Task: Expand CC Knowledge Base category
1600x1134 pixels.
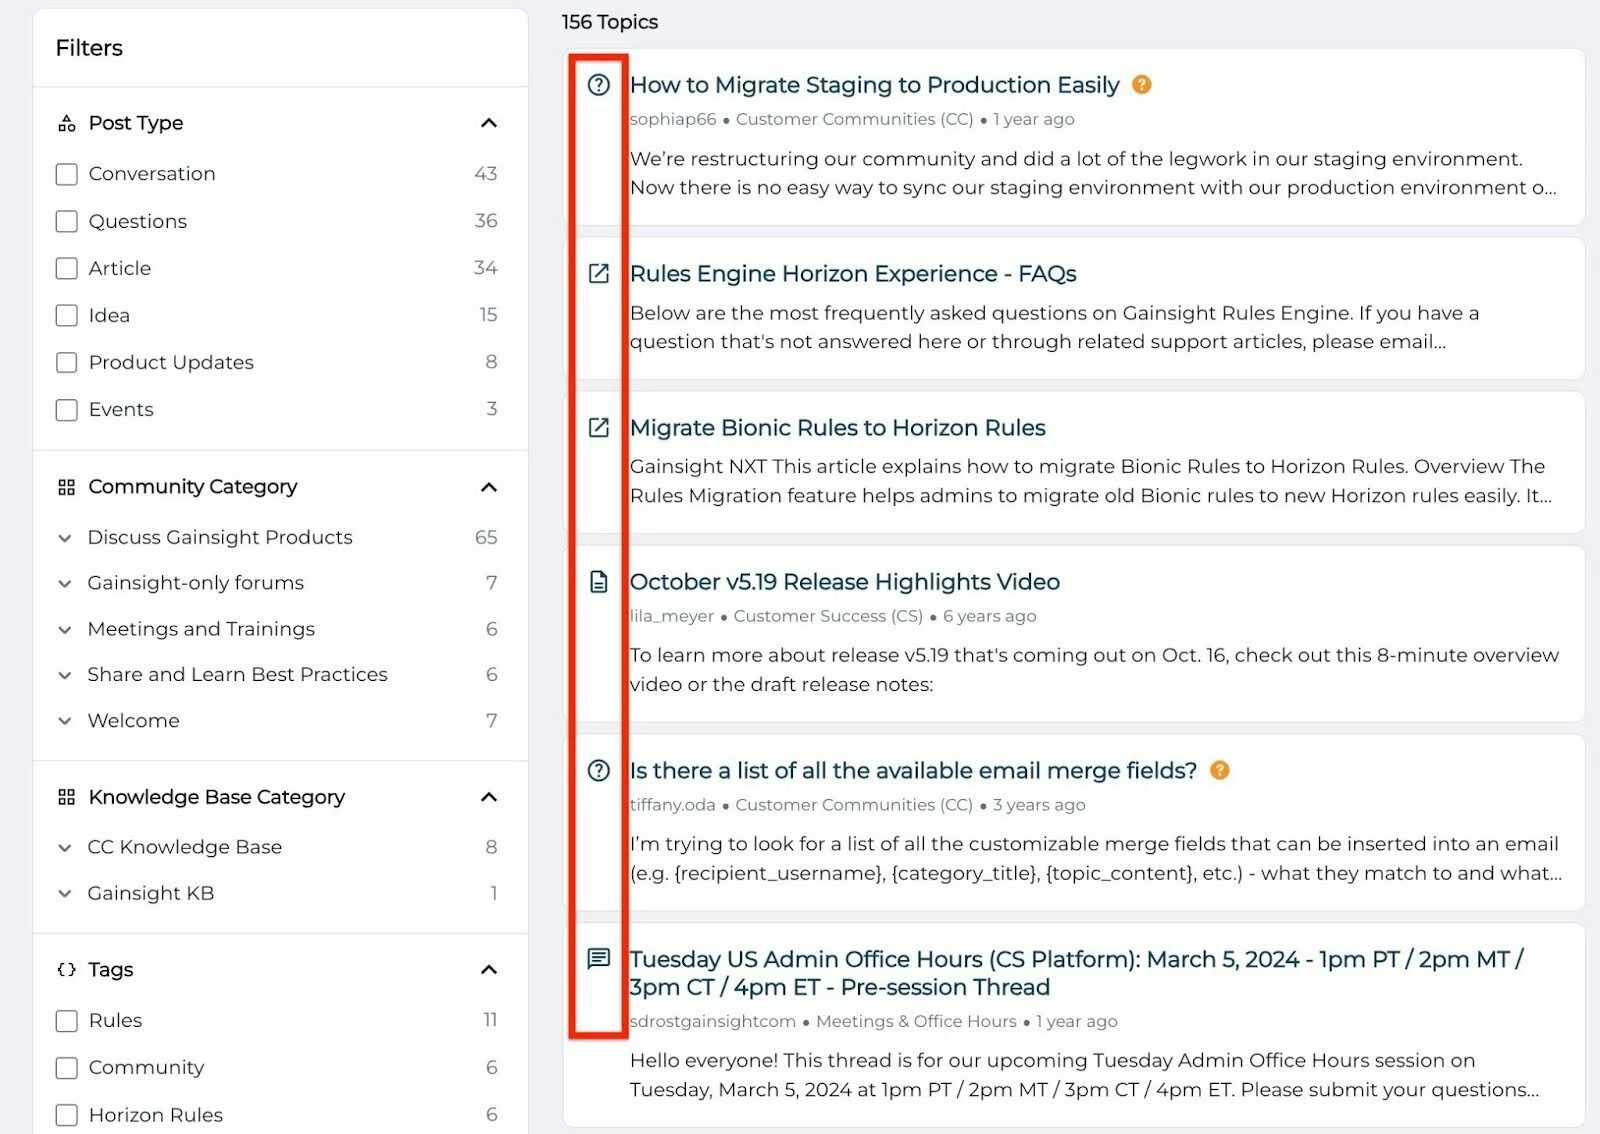Action: [65, 847]
